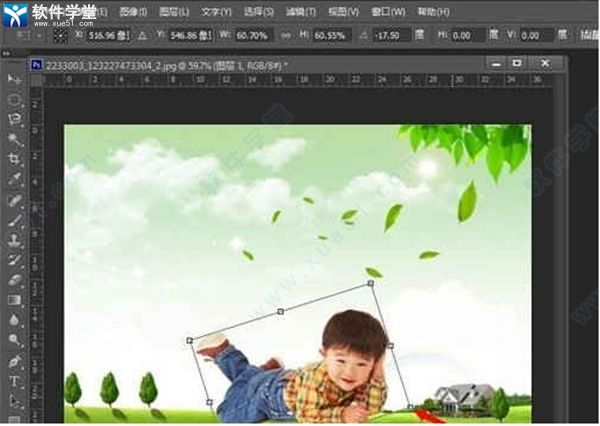Select the Elliptical Marquee tool
Viewport: 600px width, 426px height.
[14, 99]
